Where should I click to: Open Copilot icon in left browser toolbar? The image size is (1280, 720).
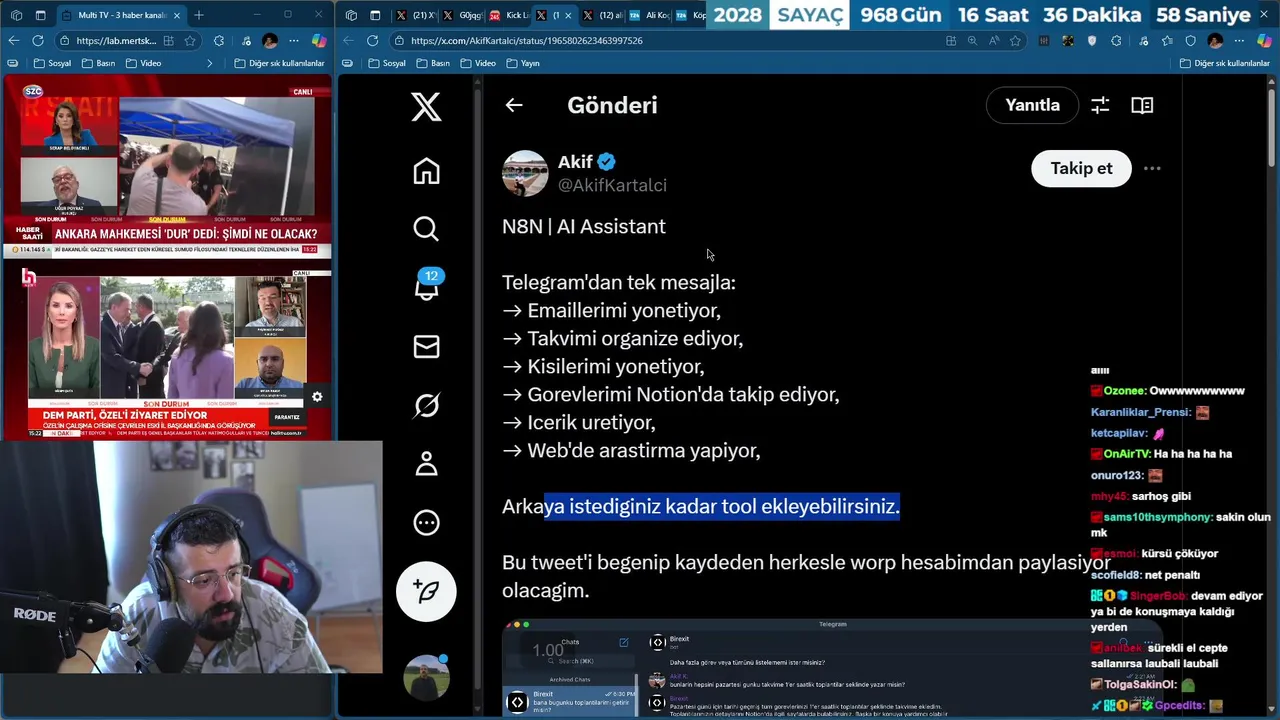point(319,41)
